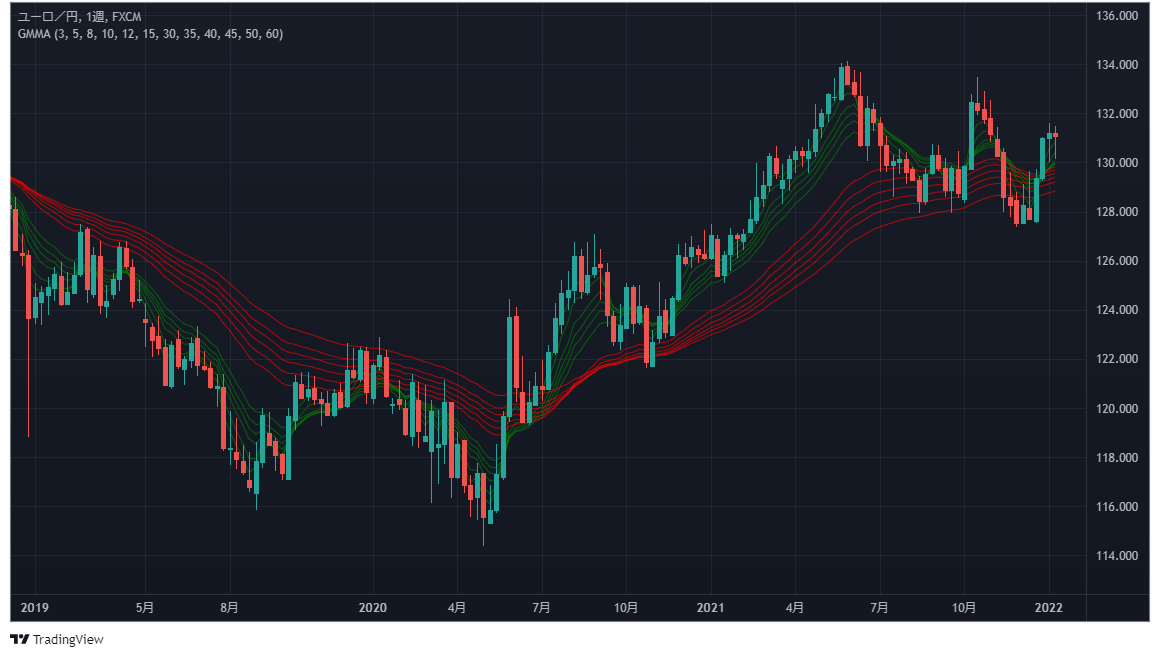
Task: Click the TradingView logo icon
Action: point(19,639)
